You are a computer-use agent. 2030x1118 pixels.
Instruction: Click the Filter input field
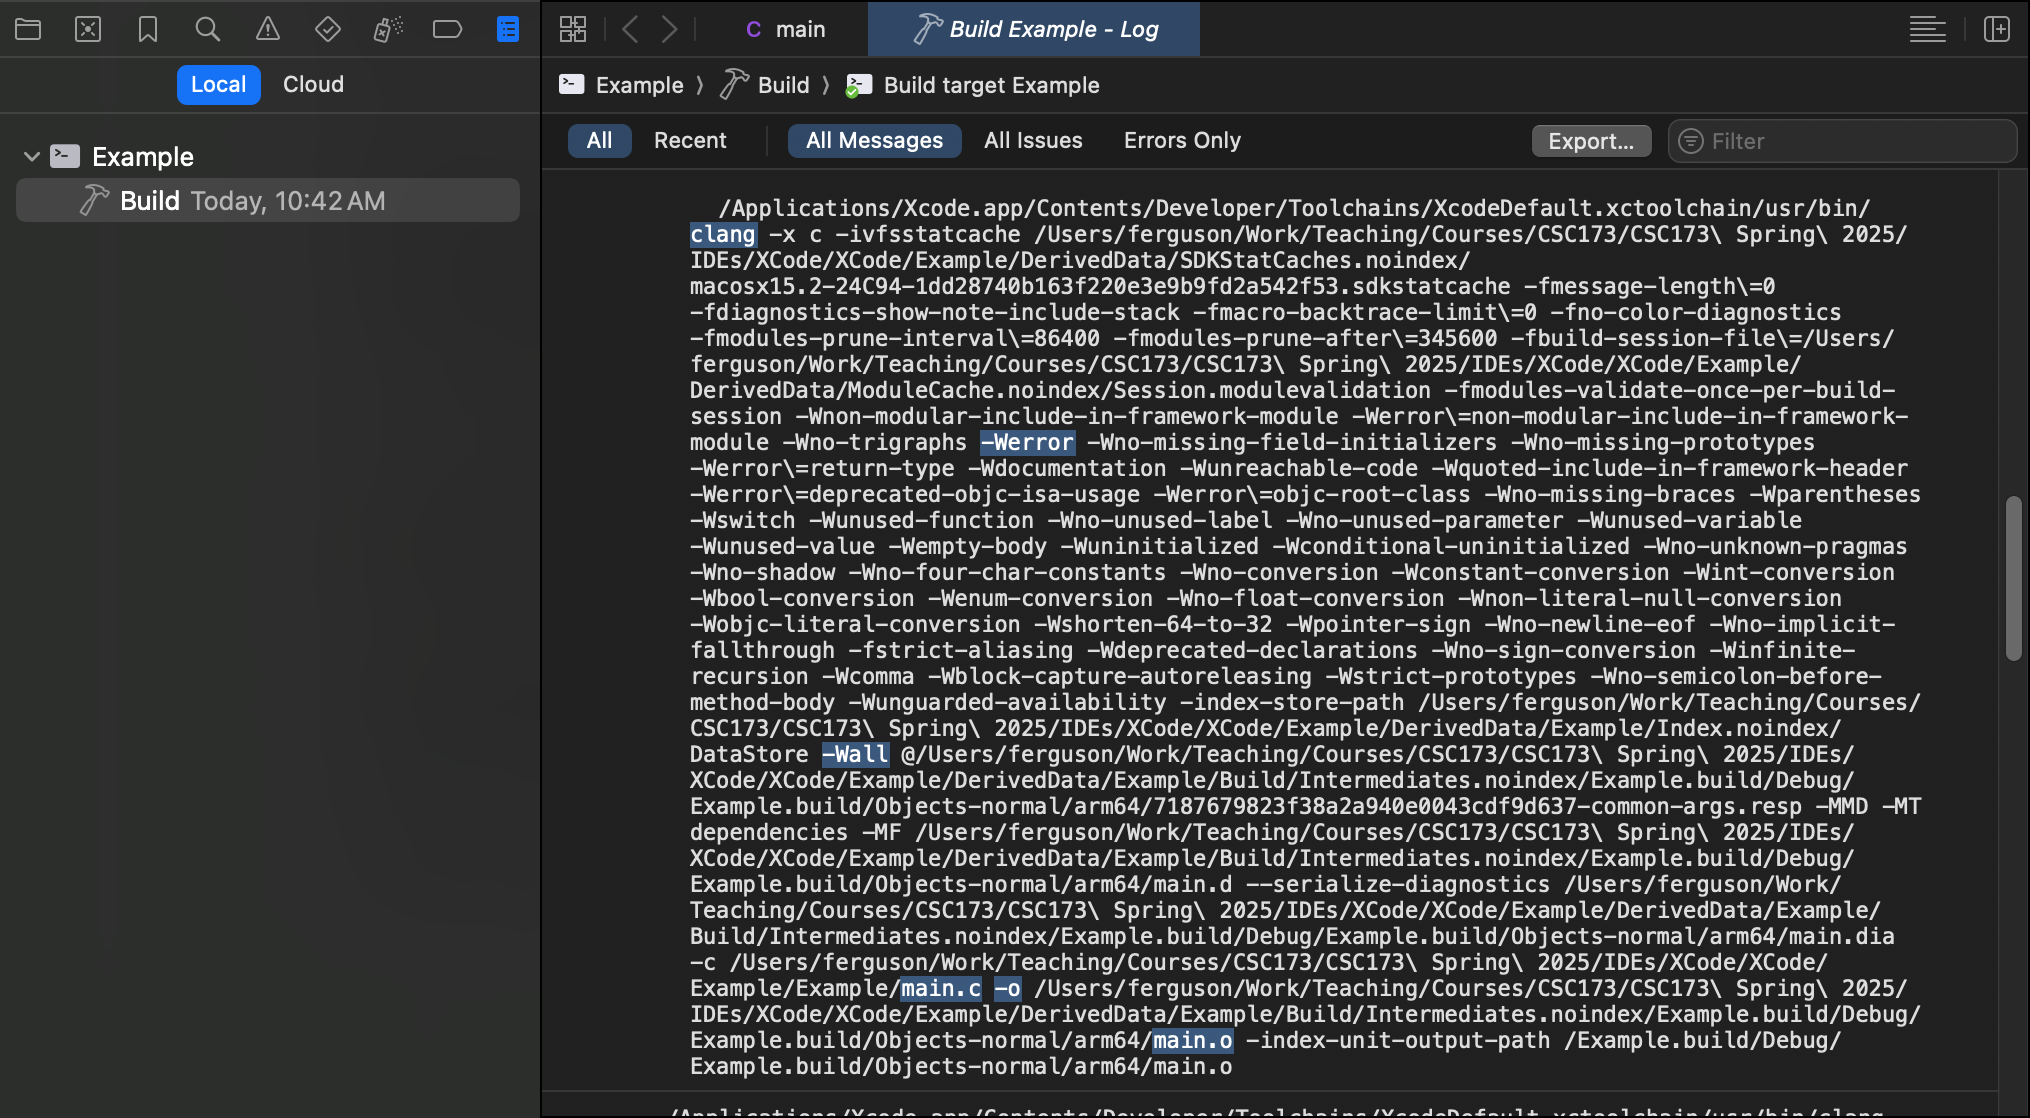[x=1842, y=141]
